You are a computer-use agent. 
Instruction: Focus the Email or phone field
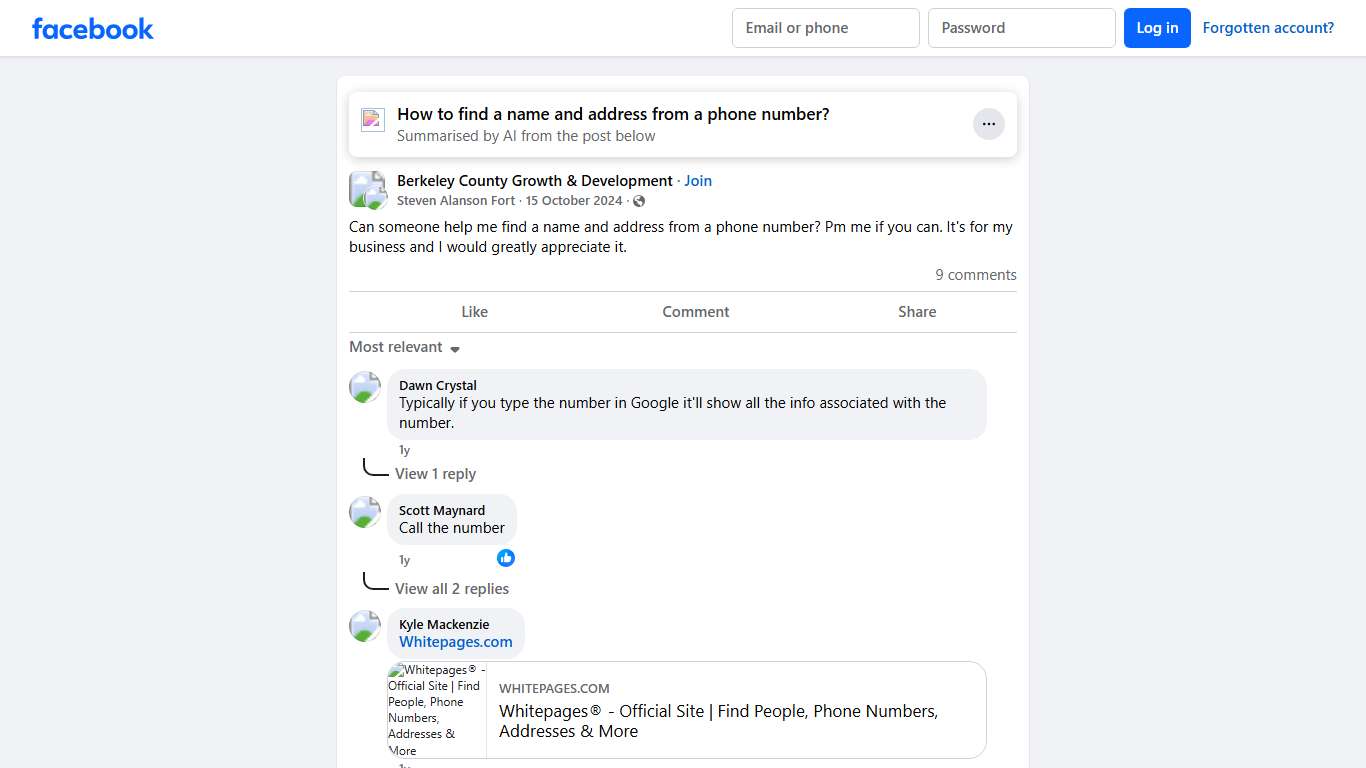[825, 28]
